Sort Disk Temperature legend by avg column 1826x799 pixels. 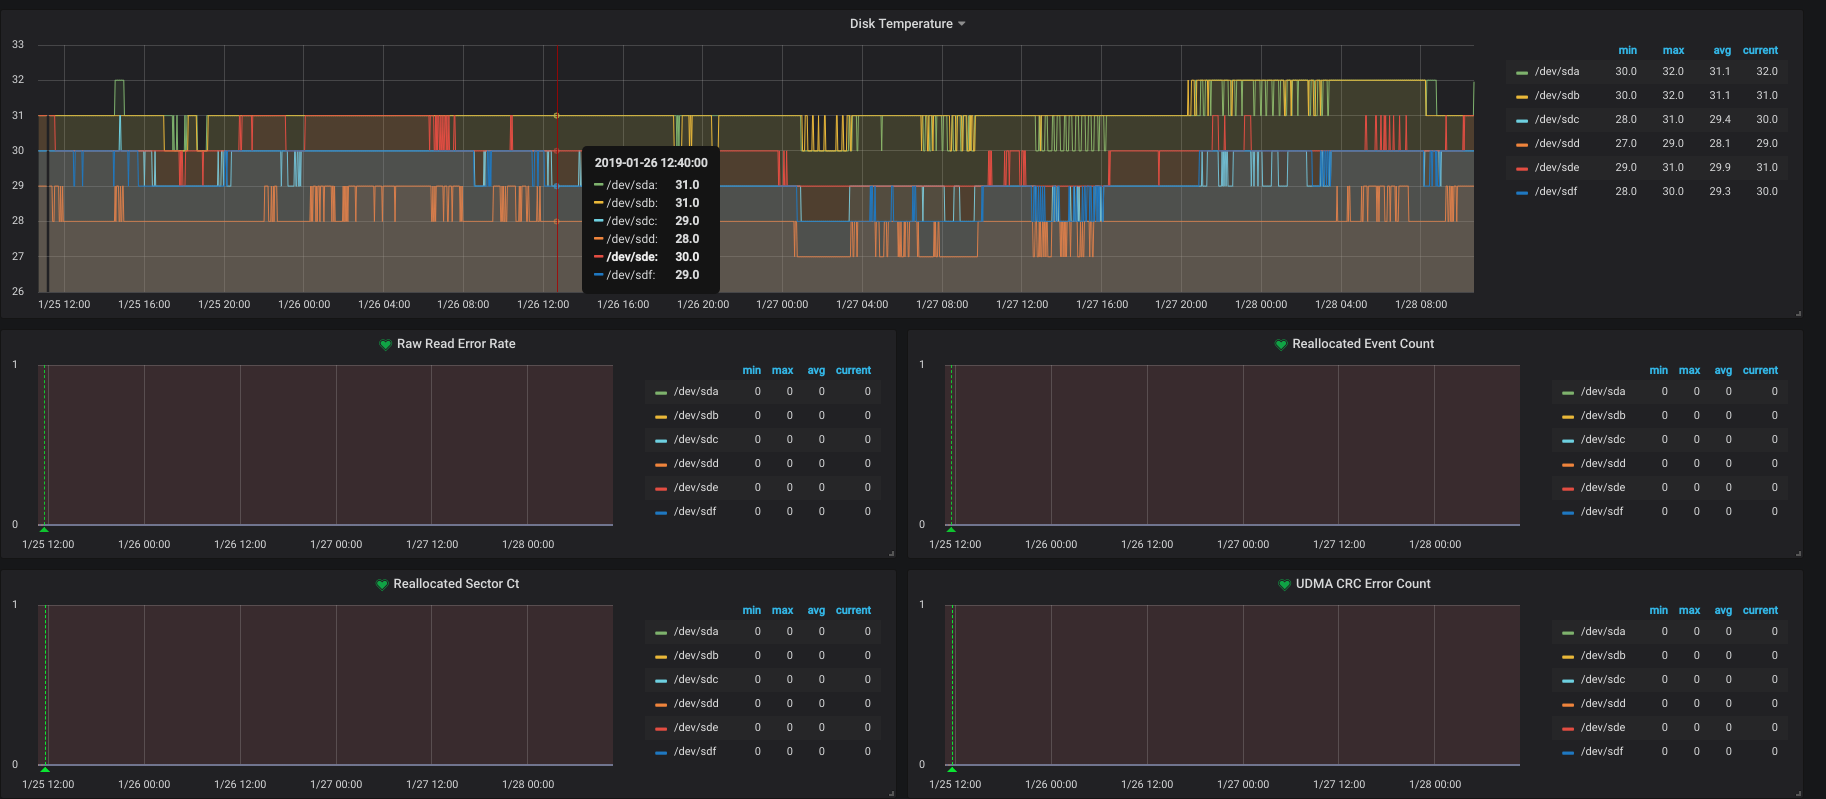(1722, 50)
